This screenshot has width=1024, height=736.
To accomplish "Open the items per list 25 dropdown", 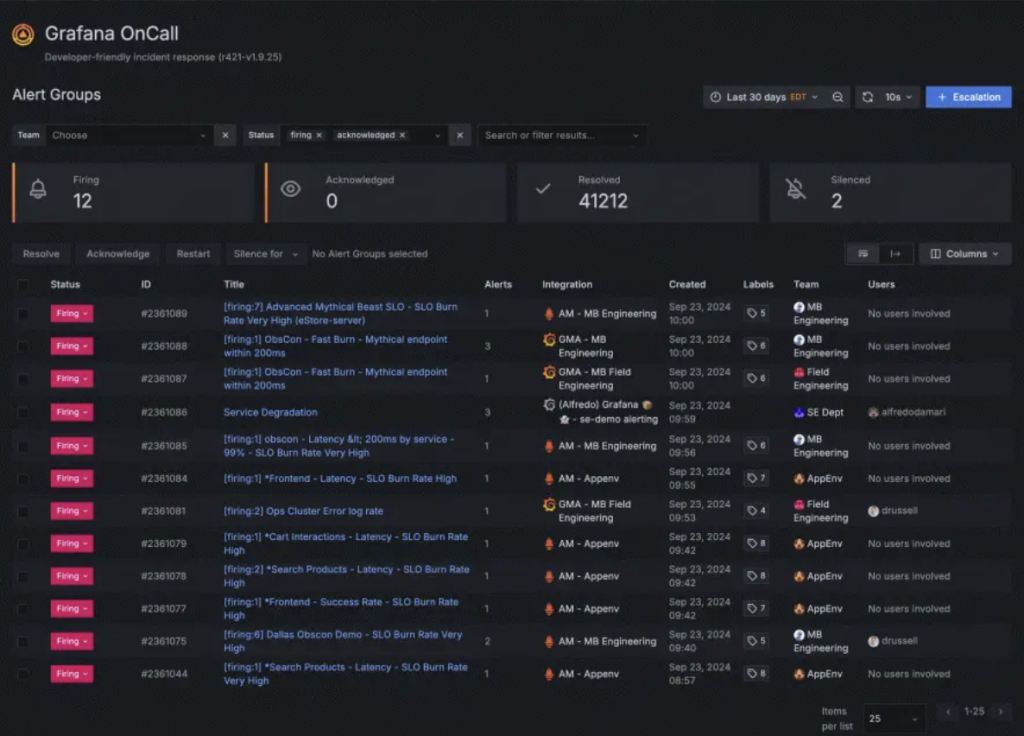I will (x=893, y=718).
